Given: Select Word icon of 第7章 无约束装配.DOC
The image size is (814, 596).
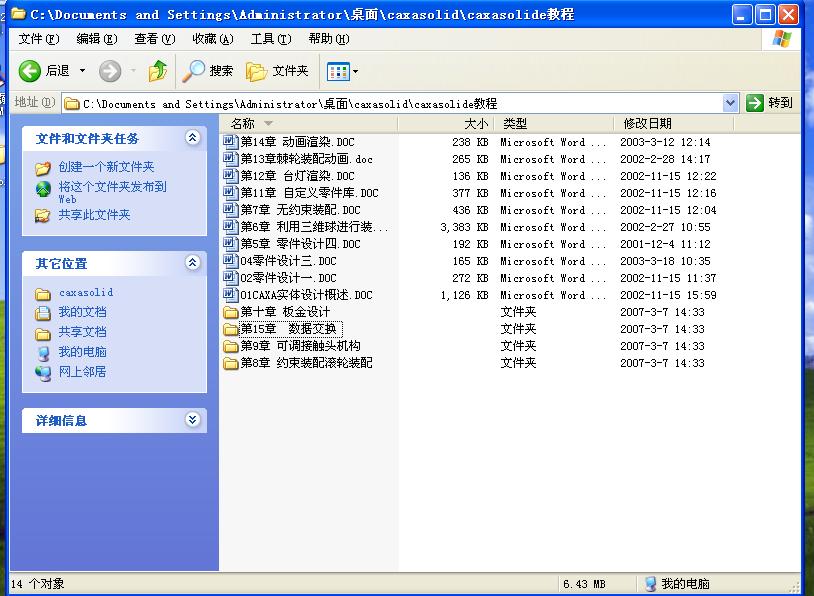Looking at the screenshot, I should tap(230, 210).
